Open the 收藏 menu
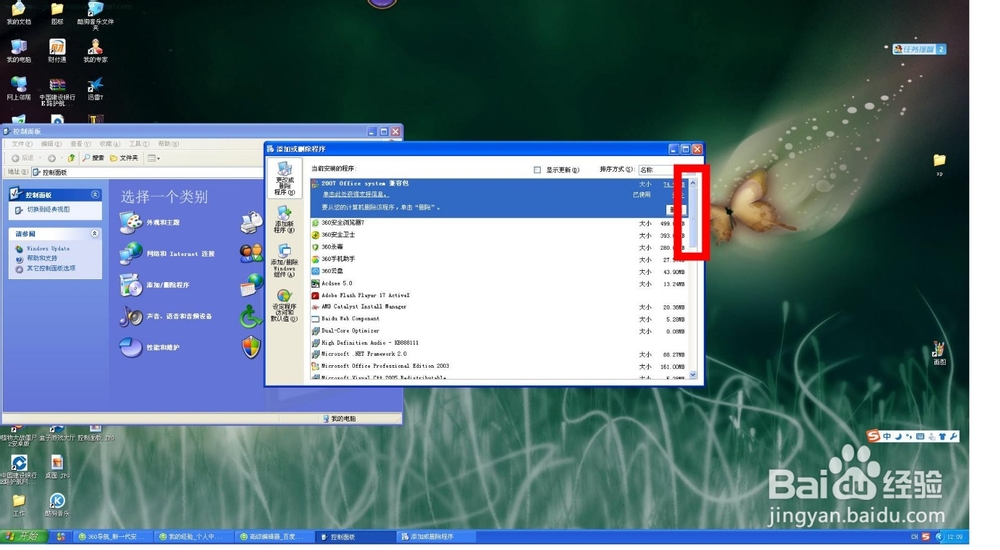The height and width of the screenshot is (550, 1000). (110, 144)
